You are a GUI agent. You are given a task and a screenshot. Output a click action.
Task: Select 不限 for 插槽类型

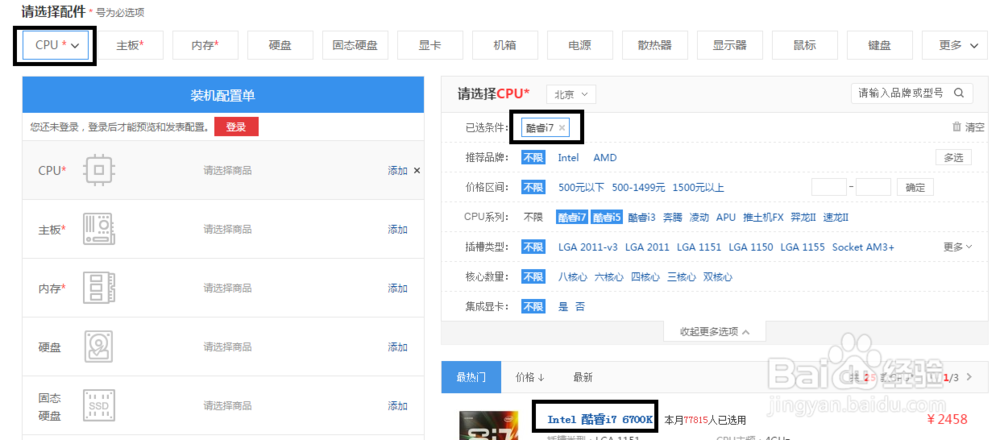click(533, 247)
